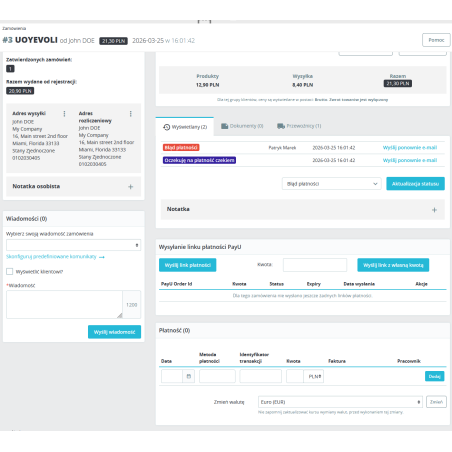Click Razem 21,30 PLN total badge

click(x=398, y=83)
